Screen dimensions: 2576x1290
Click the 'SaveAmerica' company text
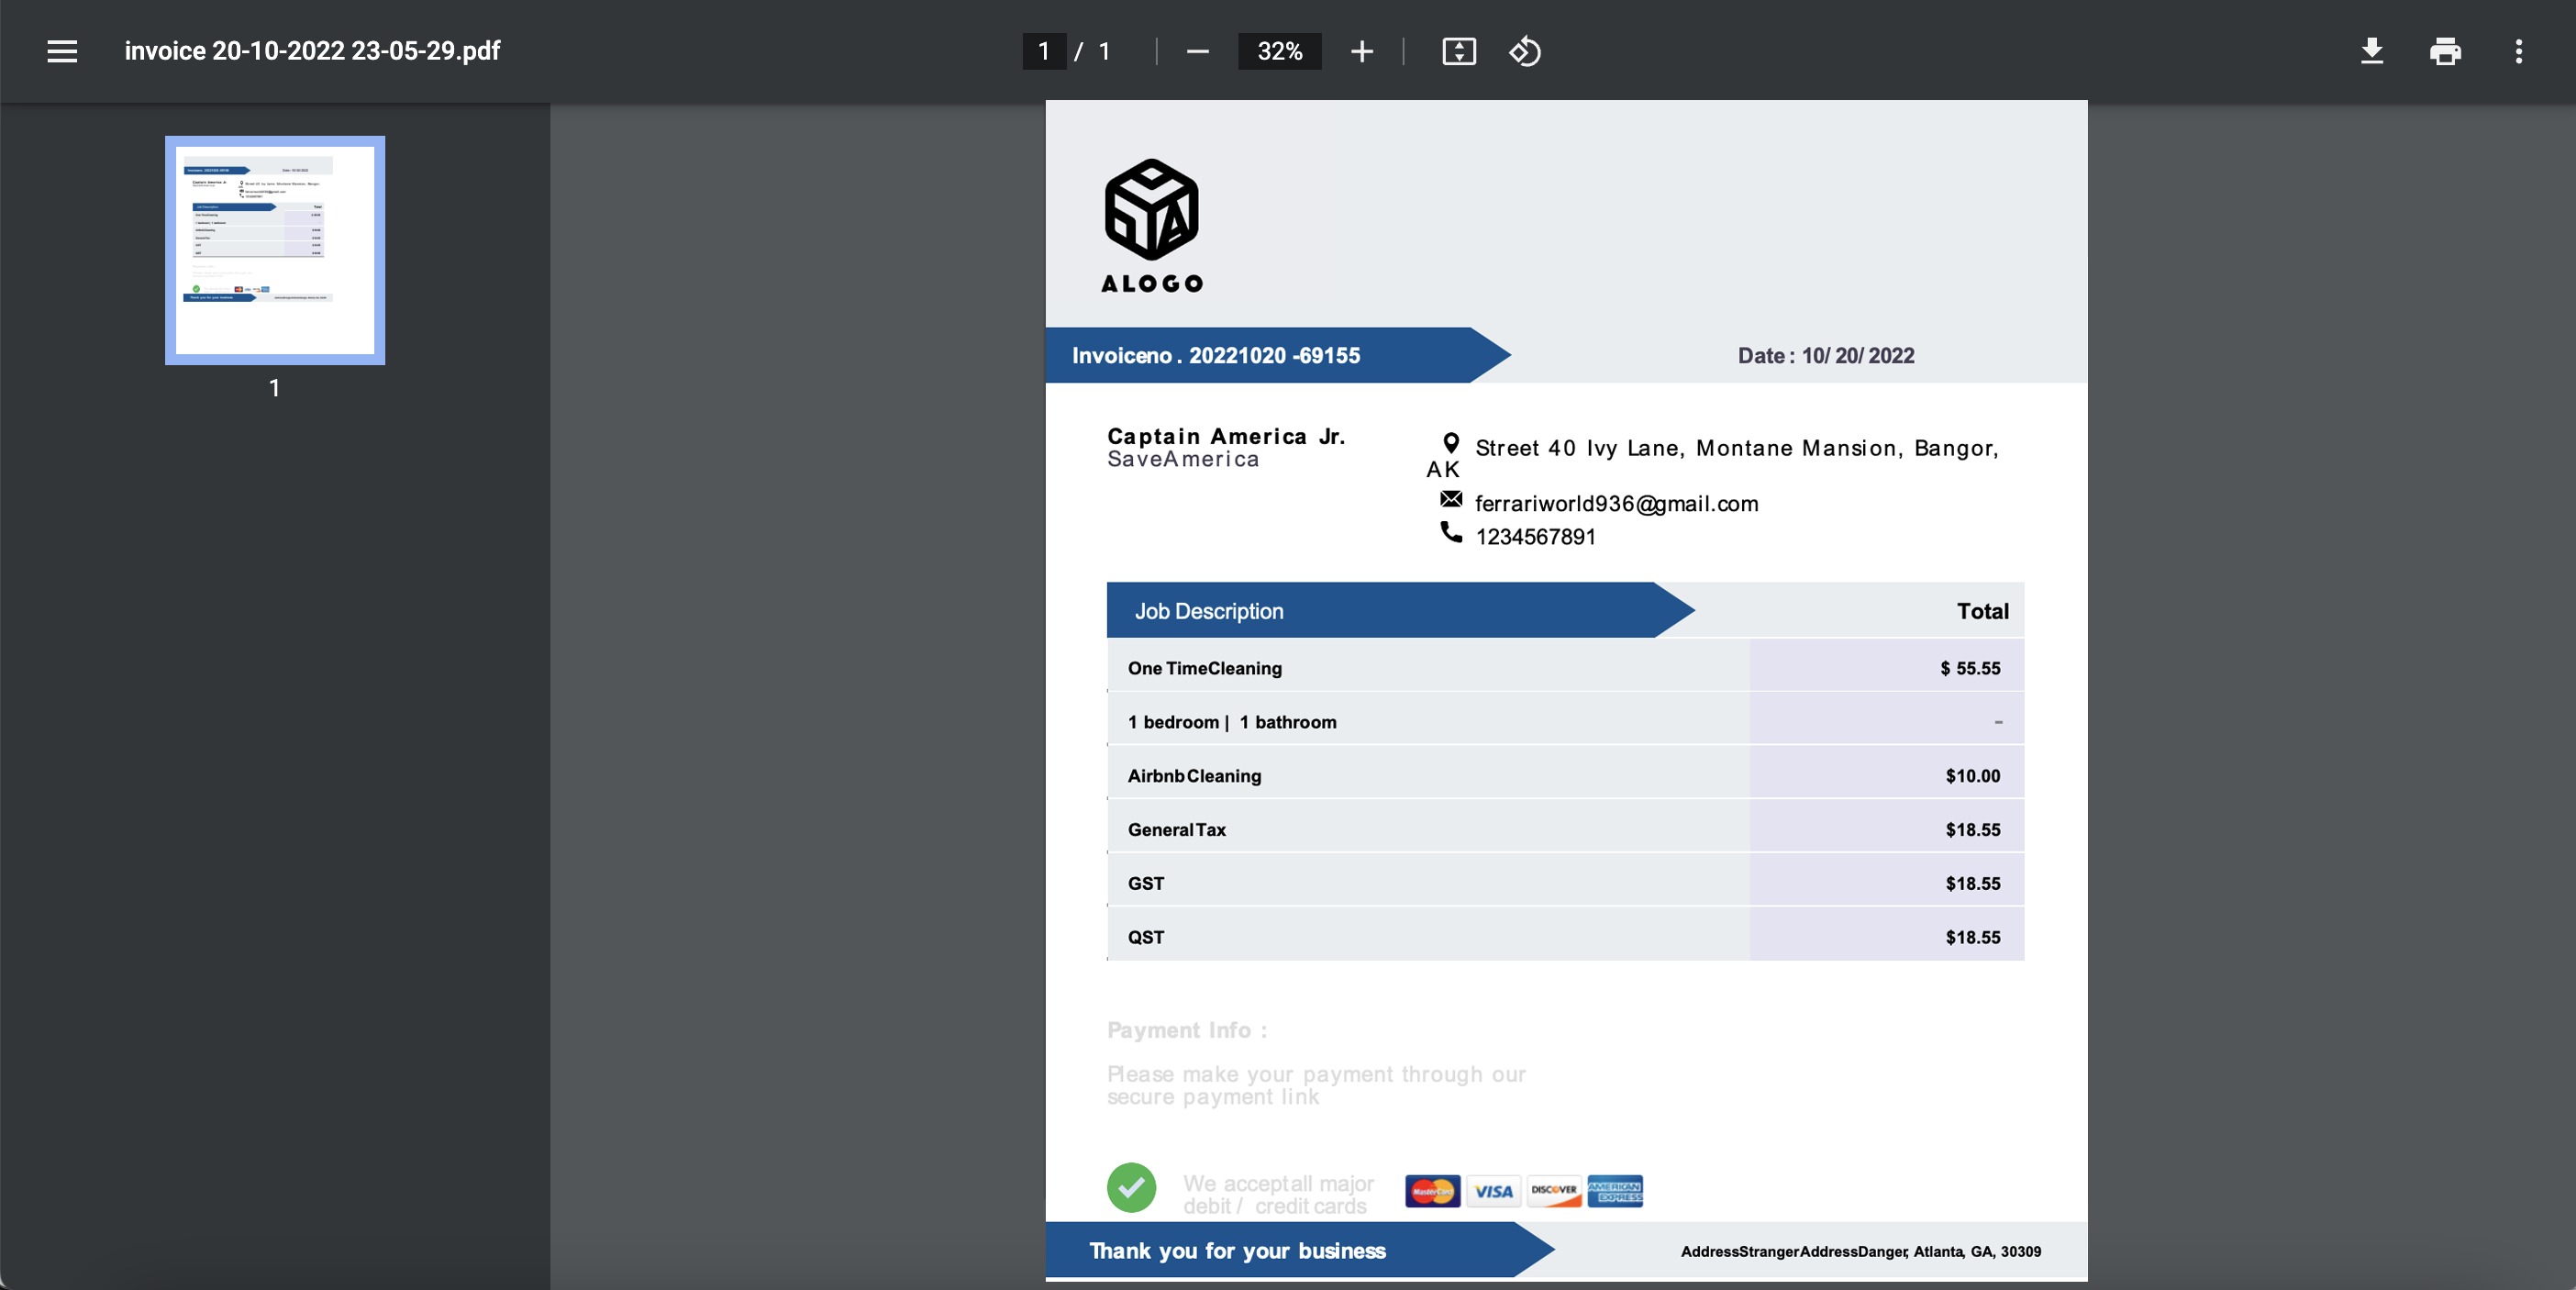[1183, 459]
